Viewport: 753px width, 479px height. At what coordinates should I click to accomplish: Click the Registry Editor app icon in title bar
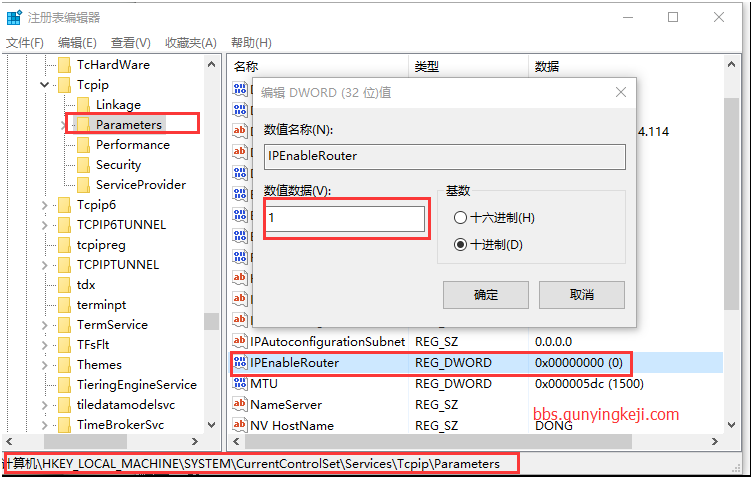(14, 18)
